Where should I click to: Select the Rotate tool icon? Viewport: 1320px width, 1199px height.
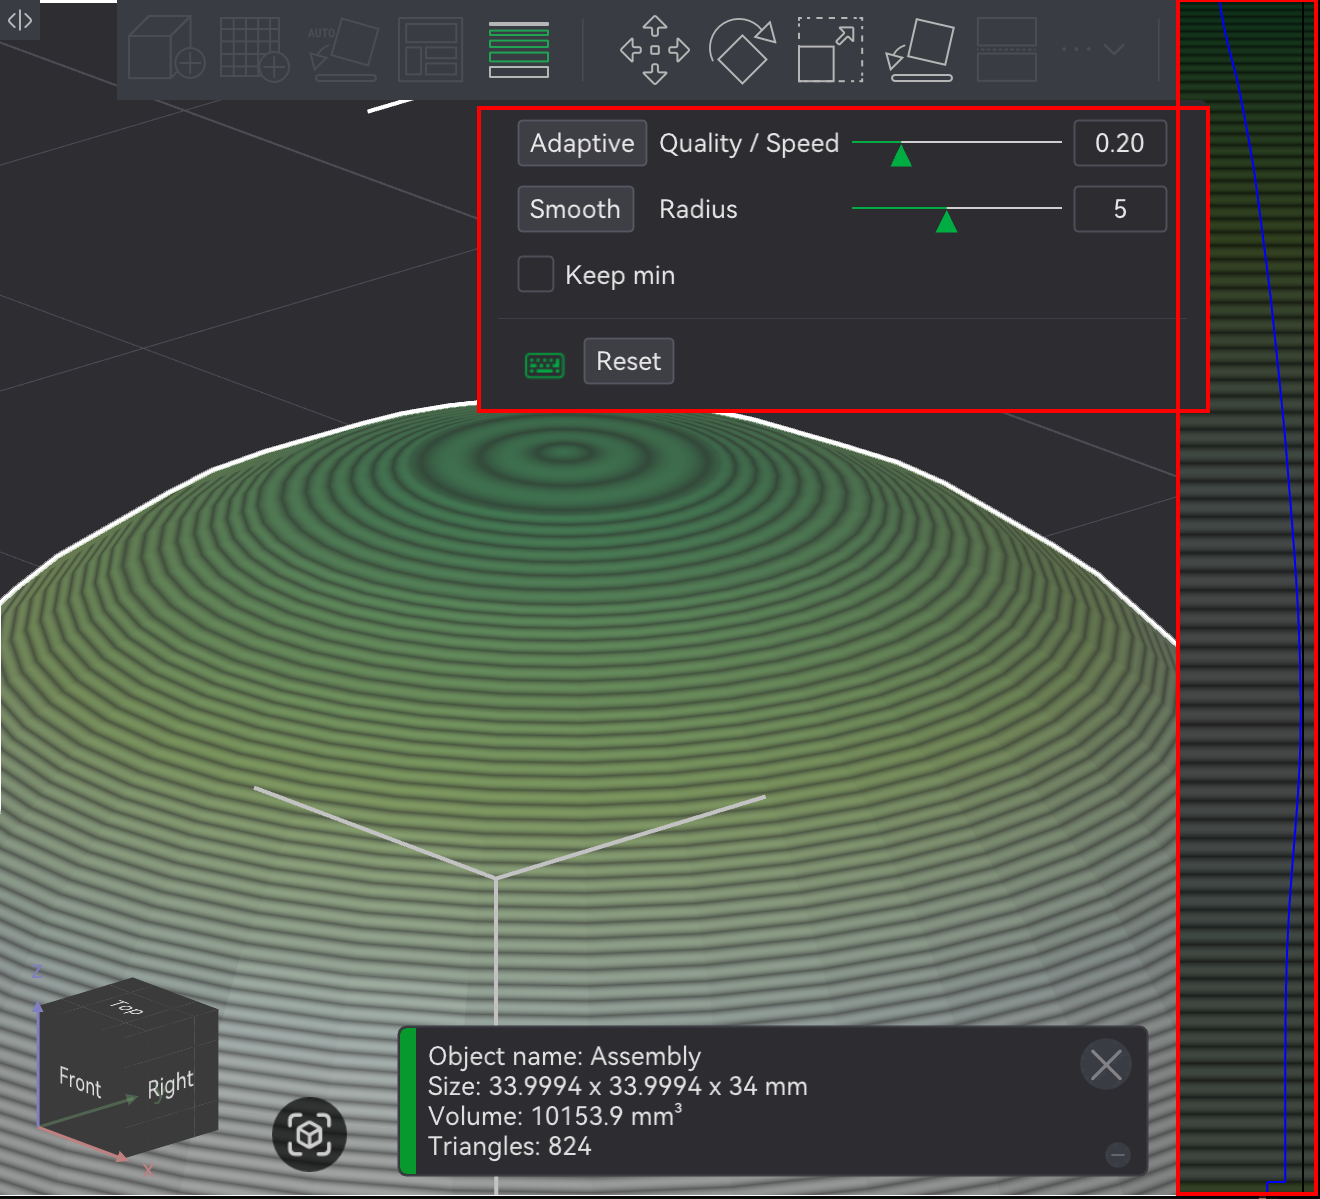pos(742,50)
